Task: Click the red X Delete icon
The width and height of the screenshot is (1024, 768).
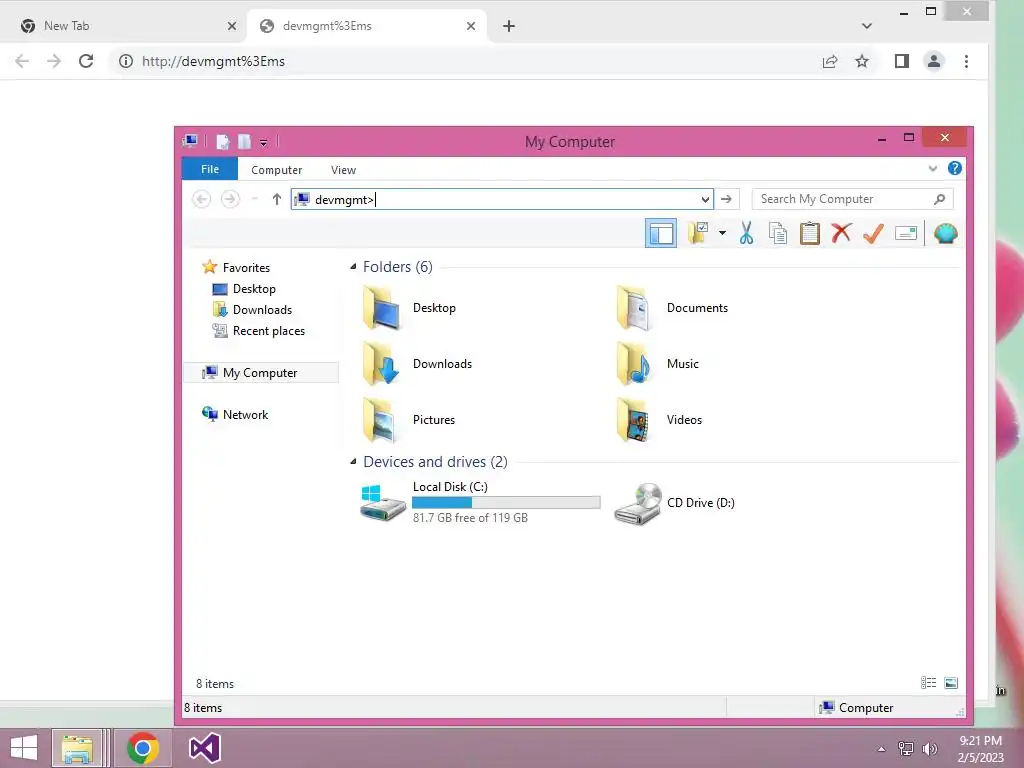Action: 841,232
